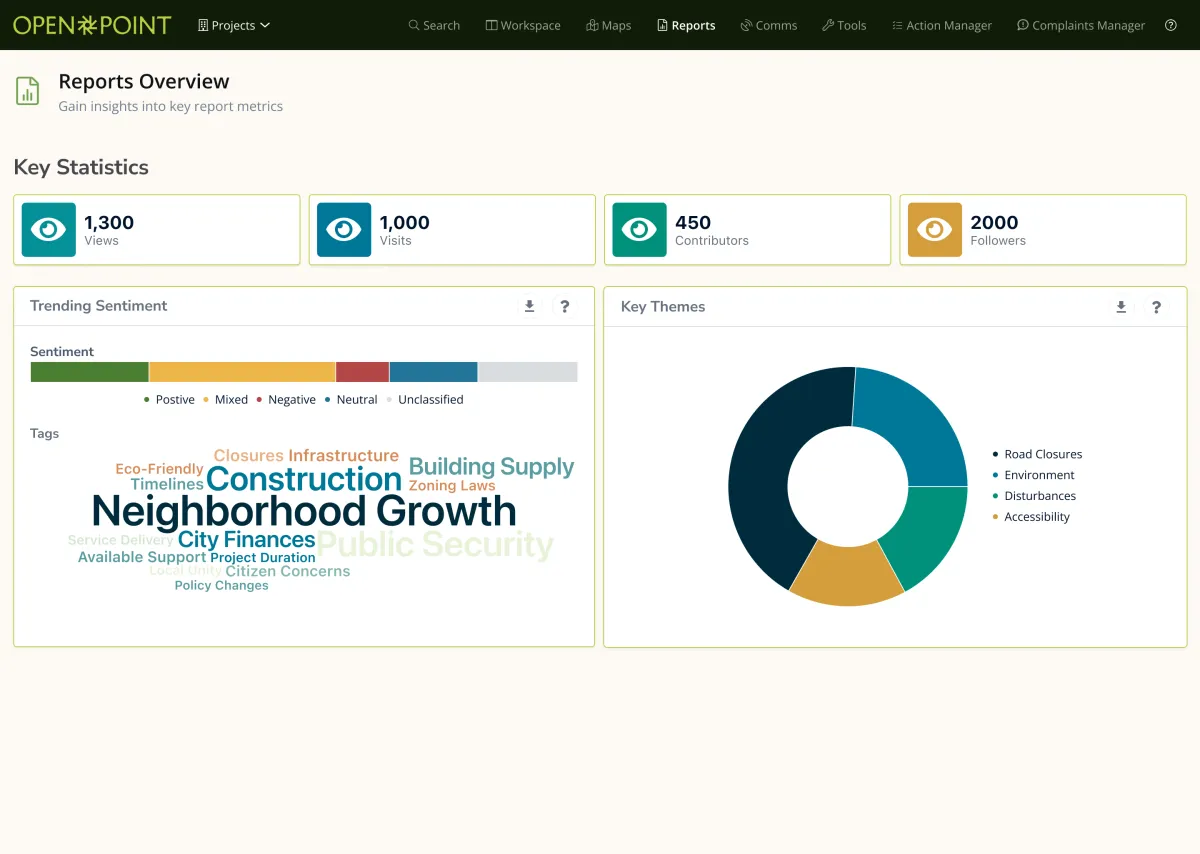Select the Neighborhood Growth tag
The height and width of the screenshot is (854, 1200).
304,512
